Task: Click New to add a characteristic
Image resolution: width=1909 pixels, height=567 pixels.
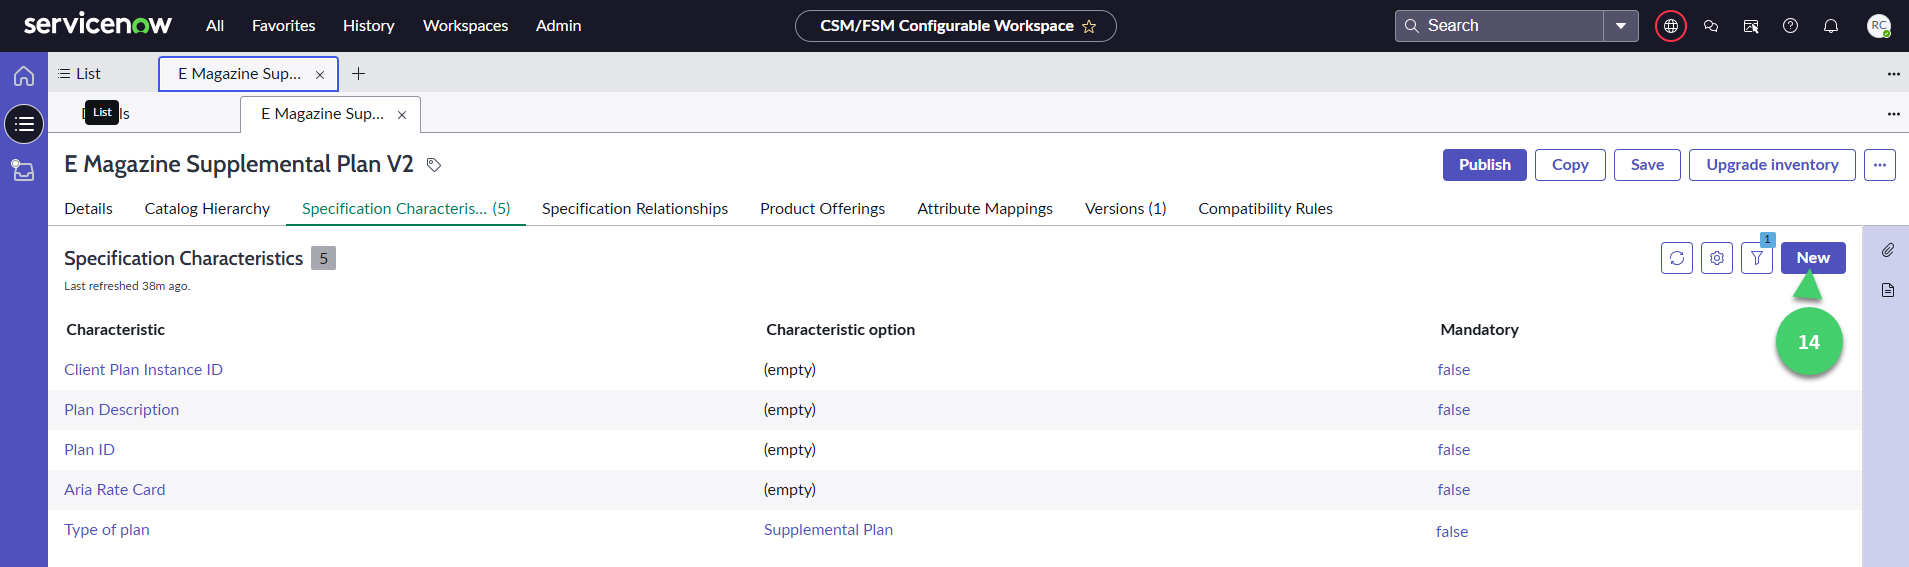Action: coord(1813,258)
